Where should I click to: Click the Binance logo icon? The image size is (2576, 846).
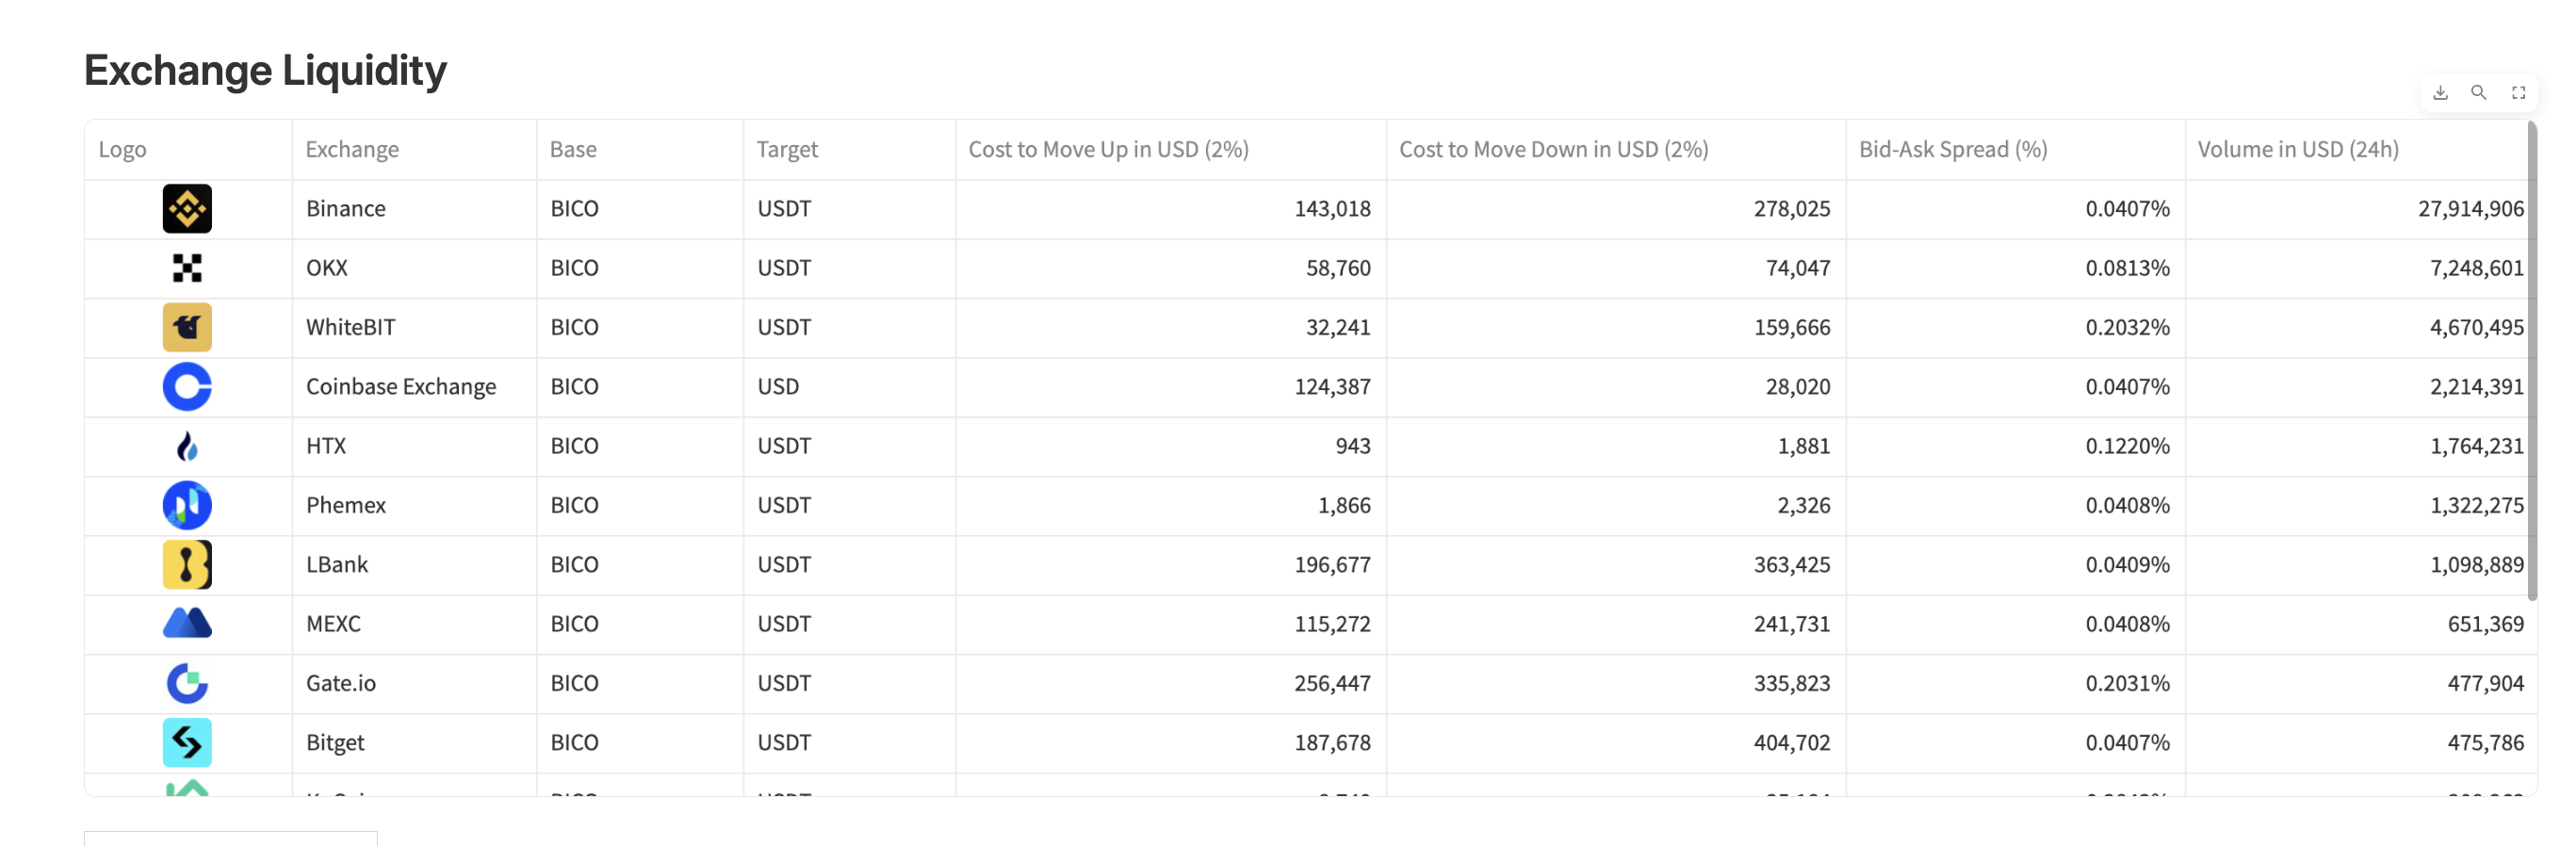[187, 209]
